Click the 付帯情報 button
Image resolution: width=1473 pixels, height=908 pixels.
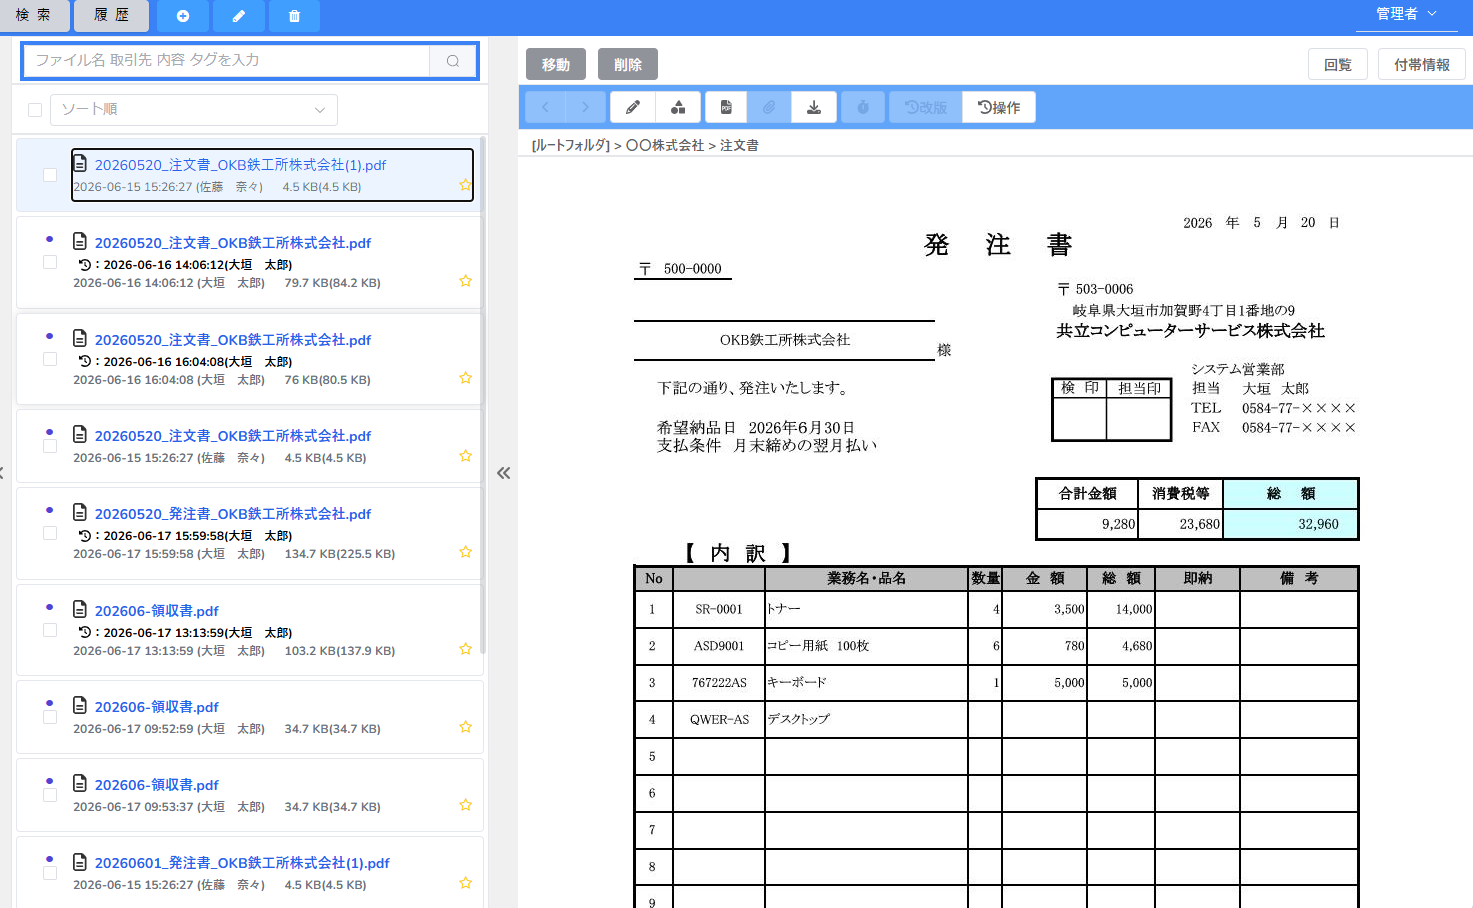1422,64
